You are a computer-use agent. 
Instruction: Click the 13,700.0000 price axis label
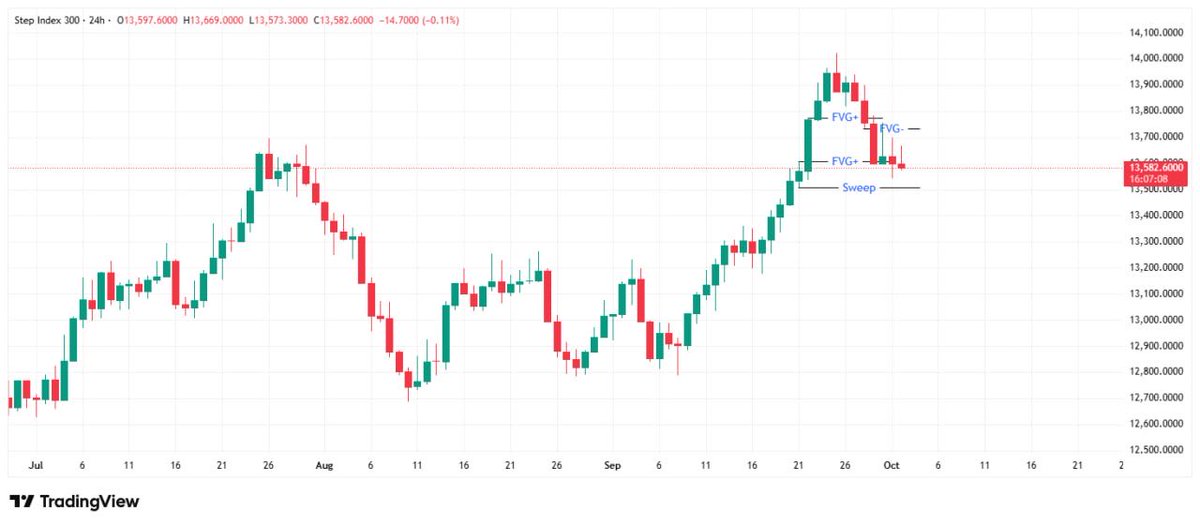(x=1157, y=136)
